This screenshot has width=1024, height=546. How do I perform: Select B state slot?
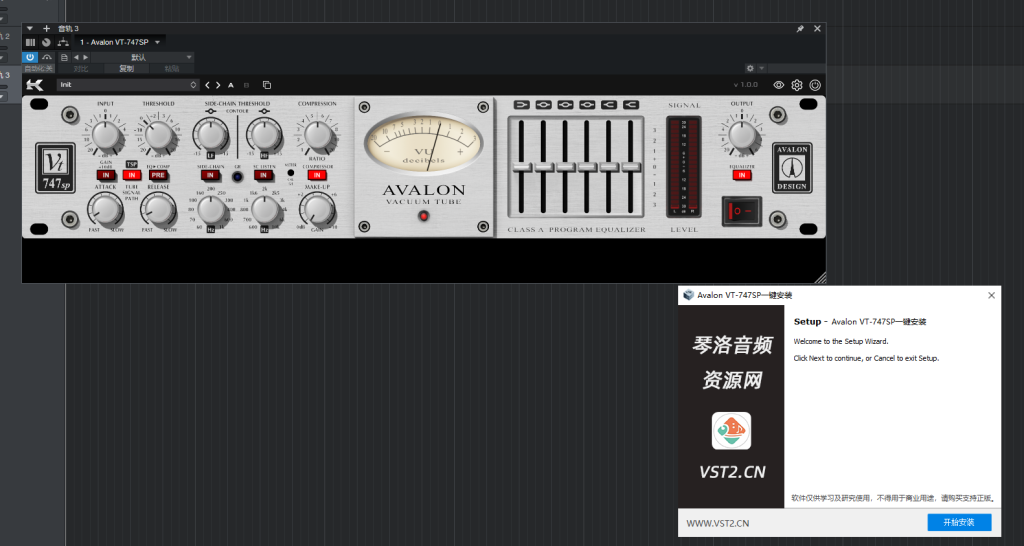[246, 85]
